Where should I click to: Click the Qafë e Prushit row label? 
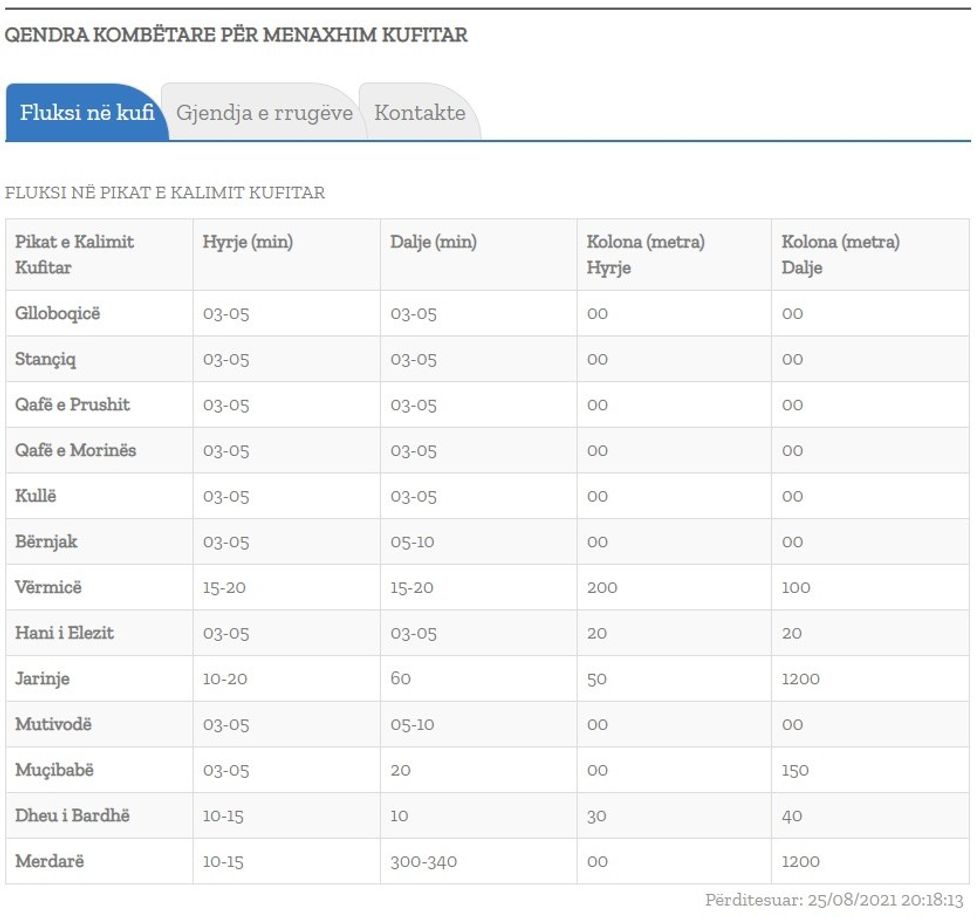(x=72, y=405)
